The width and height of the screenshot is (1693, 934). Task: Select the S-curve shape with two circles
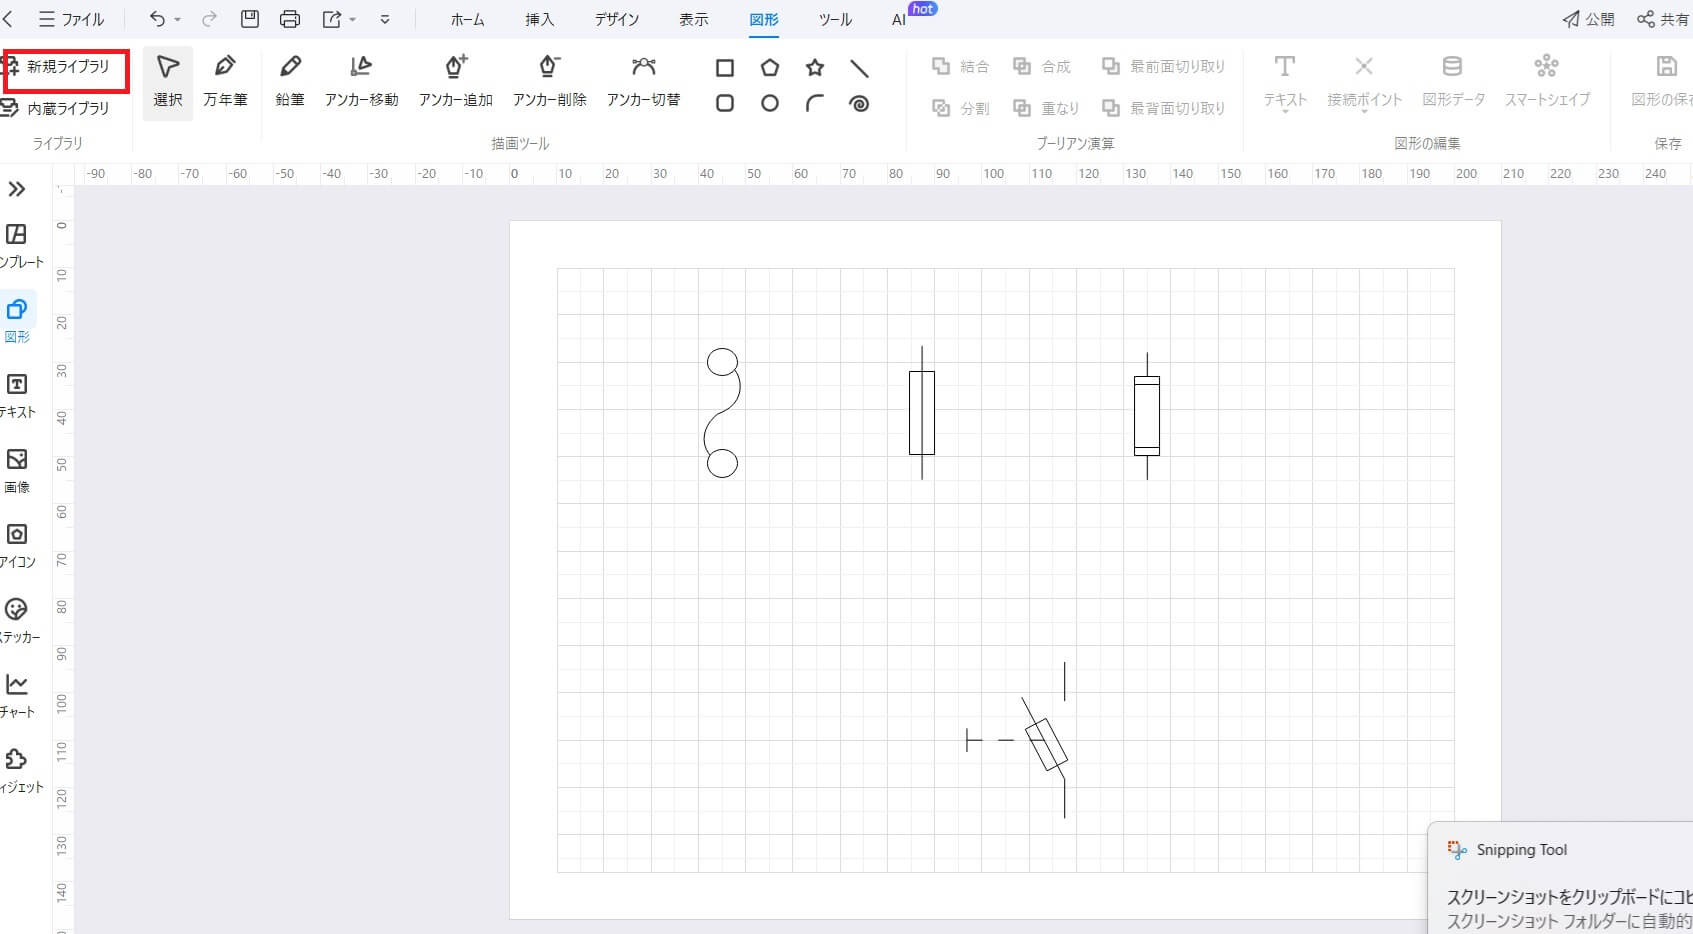pos(722,413)
